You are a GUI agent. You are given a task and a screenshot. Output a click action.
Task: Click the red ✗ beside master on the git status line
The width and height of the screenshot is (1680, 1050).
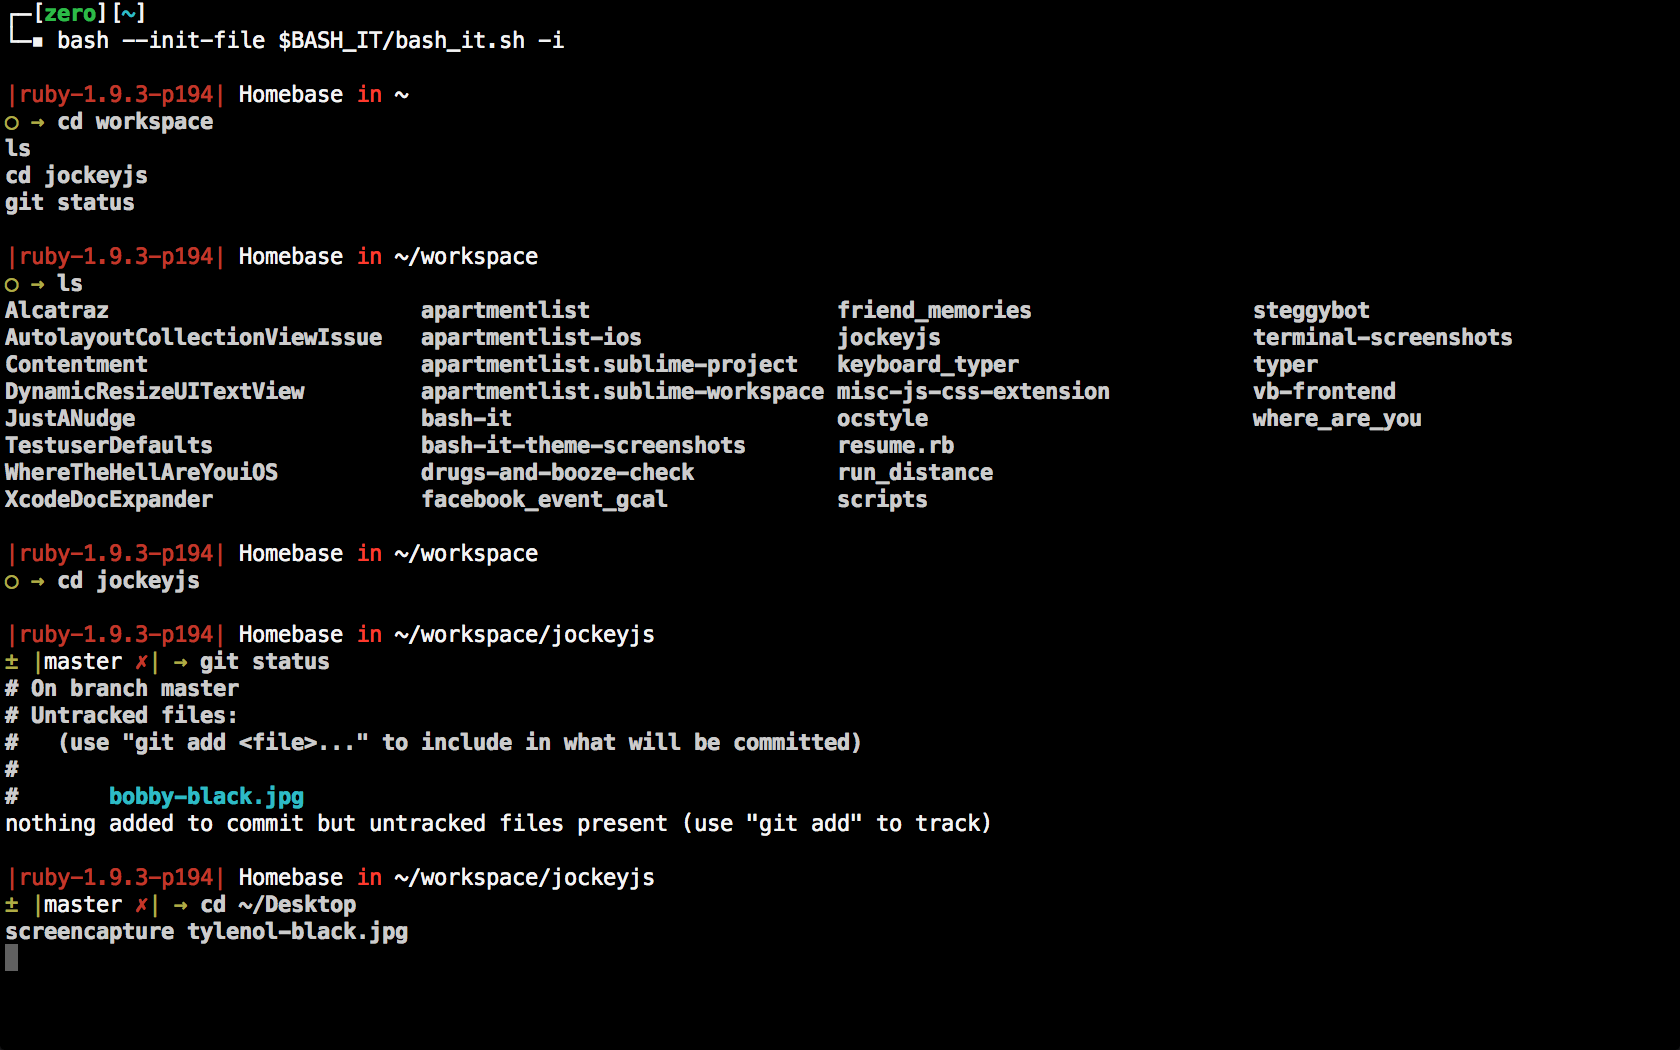point(142,662)
